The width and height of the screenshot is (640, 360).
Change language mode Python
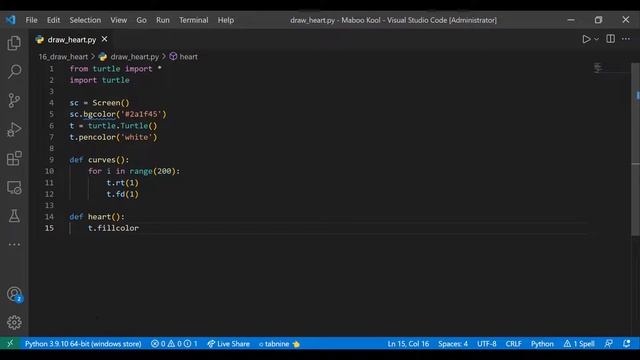pos(542,344)
